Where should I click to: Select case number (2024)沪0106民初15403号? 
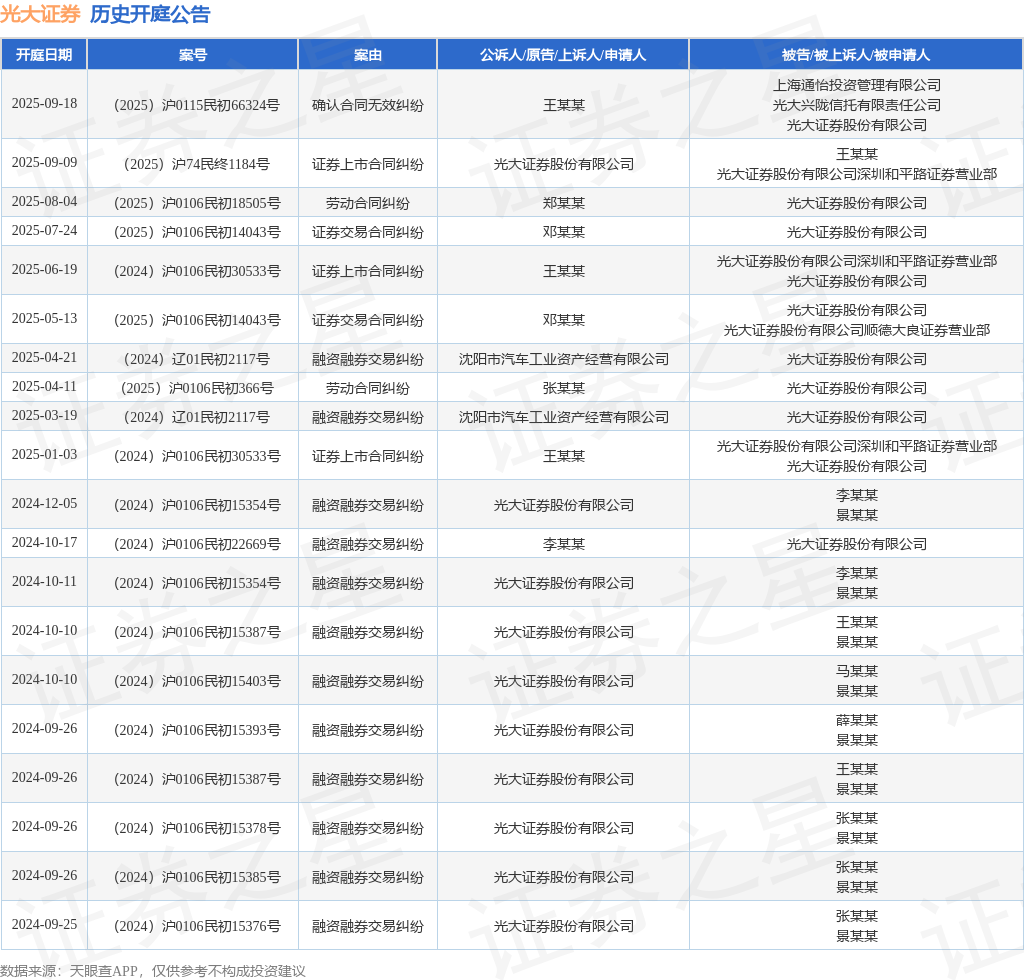click(197, 681)
